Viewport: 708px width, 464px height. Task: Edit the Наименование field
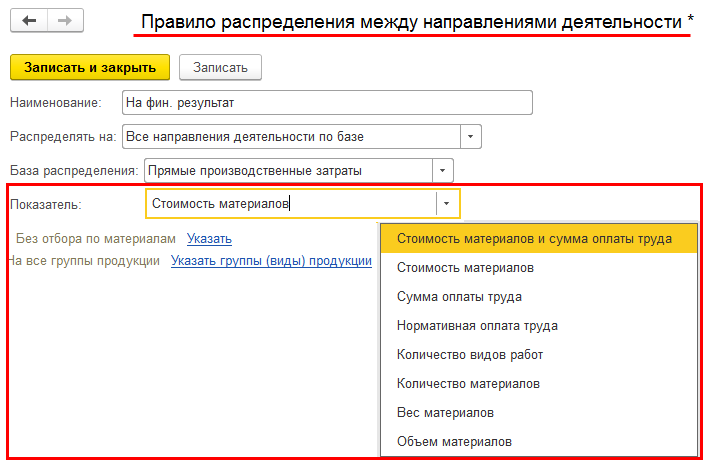327,102
